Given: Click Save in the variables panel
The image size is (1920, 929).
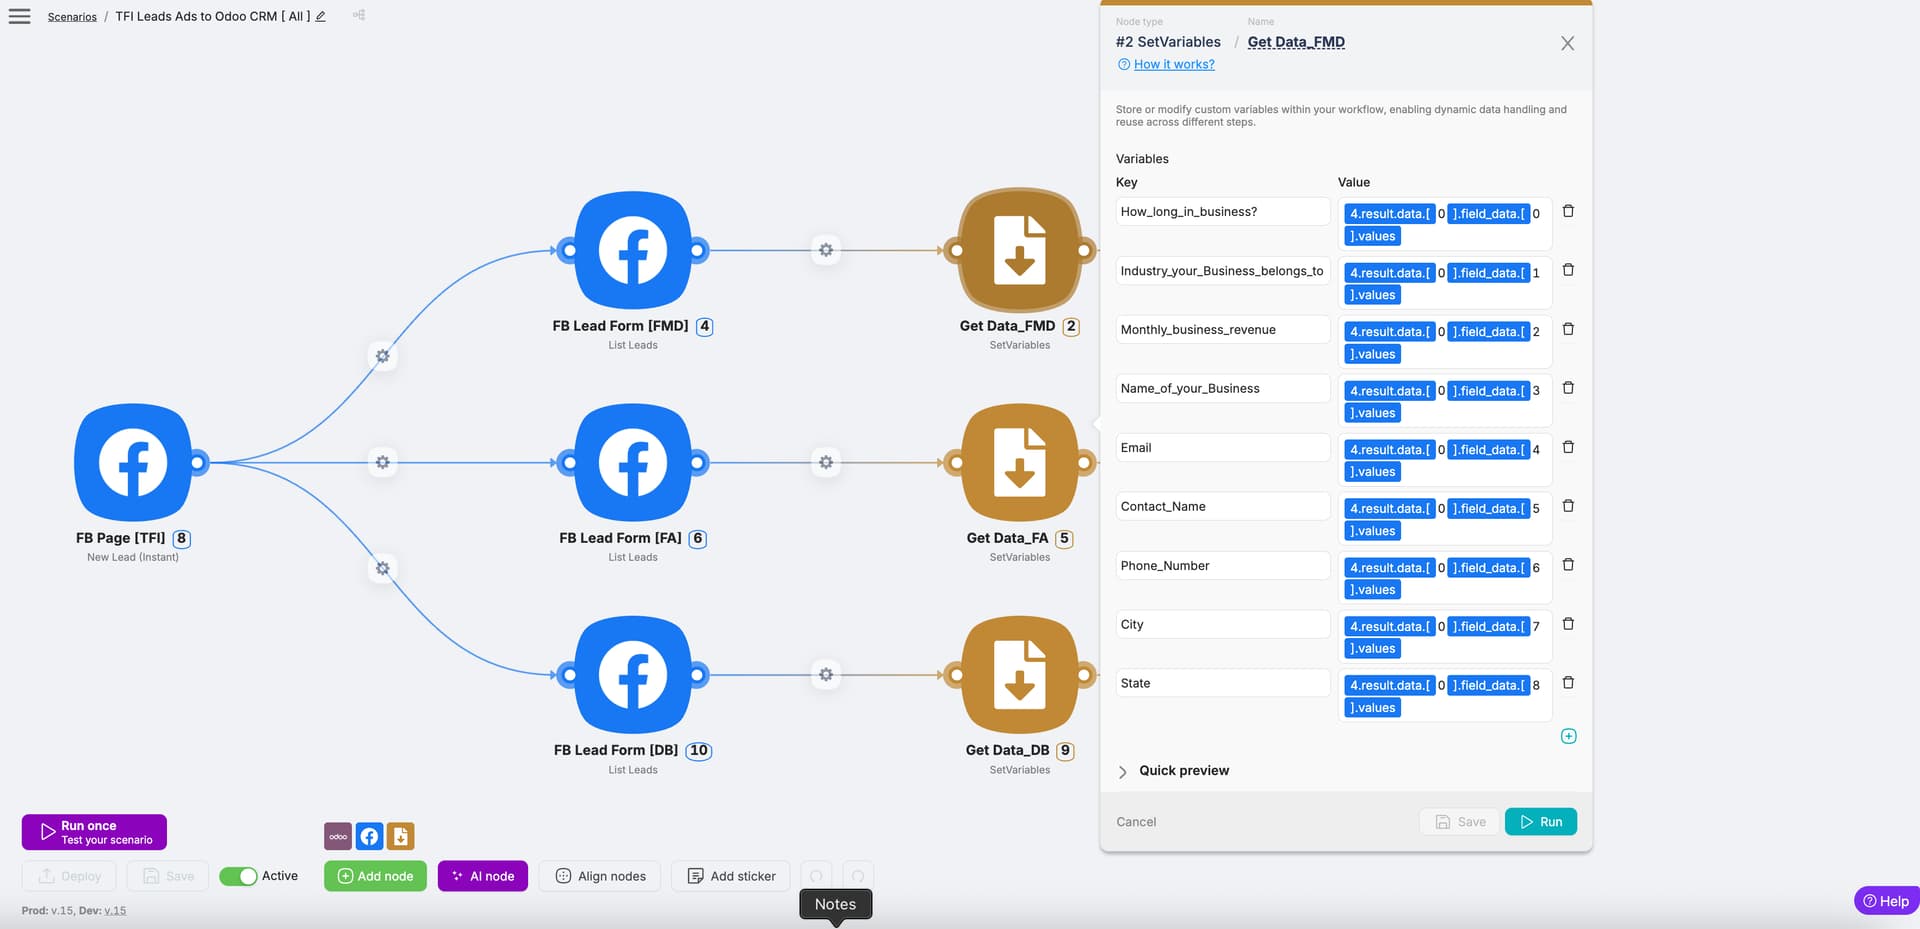Looking at the screenshot, I should coord(1459,822).
